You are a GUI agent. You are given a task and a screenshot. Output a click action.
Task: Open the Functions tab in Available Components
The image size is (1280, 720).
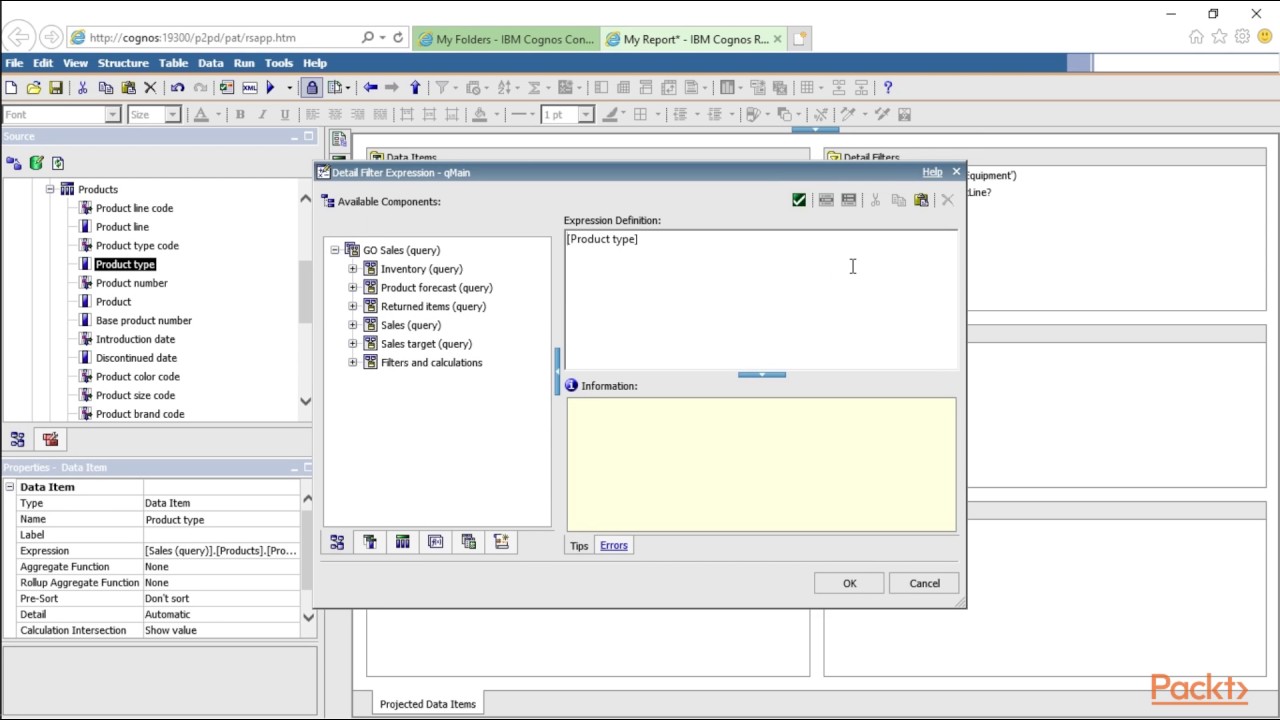(x=436, y=542)
